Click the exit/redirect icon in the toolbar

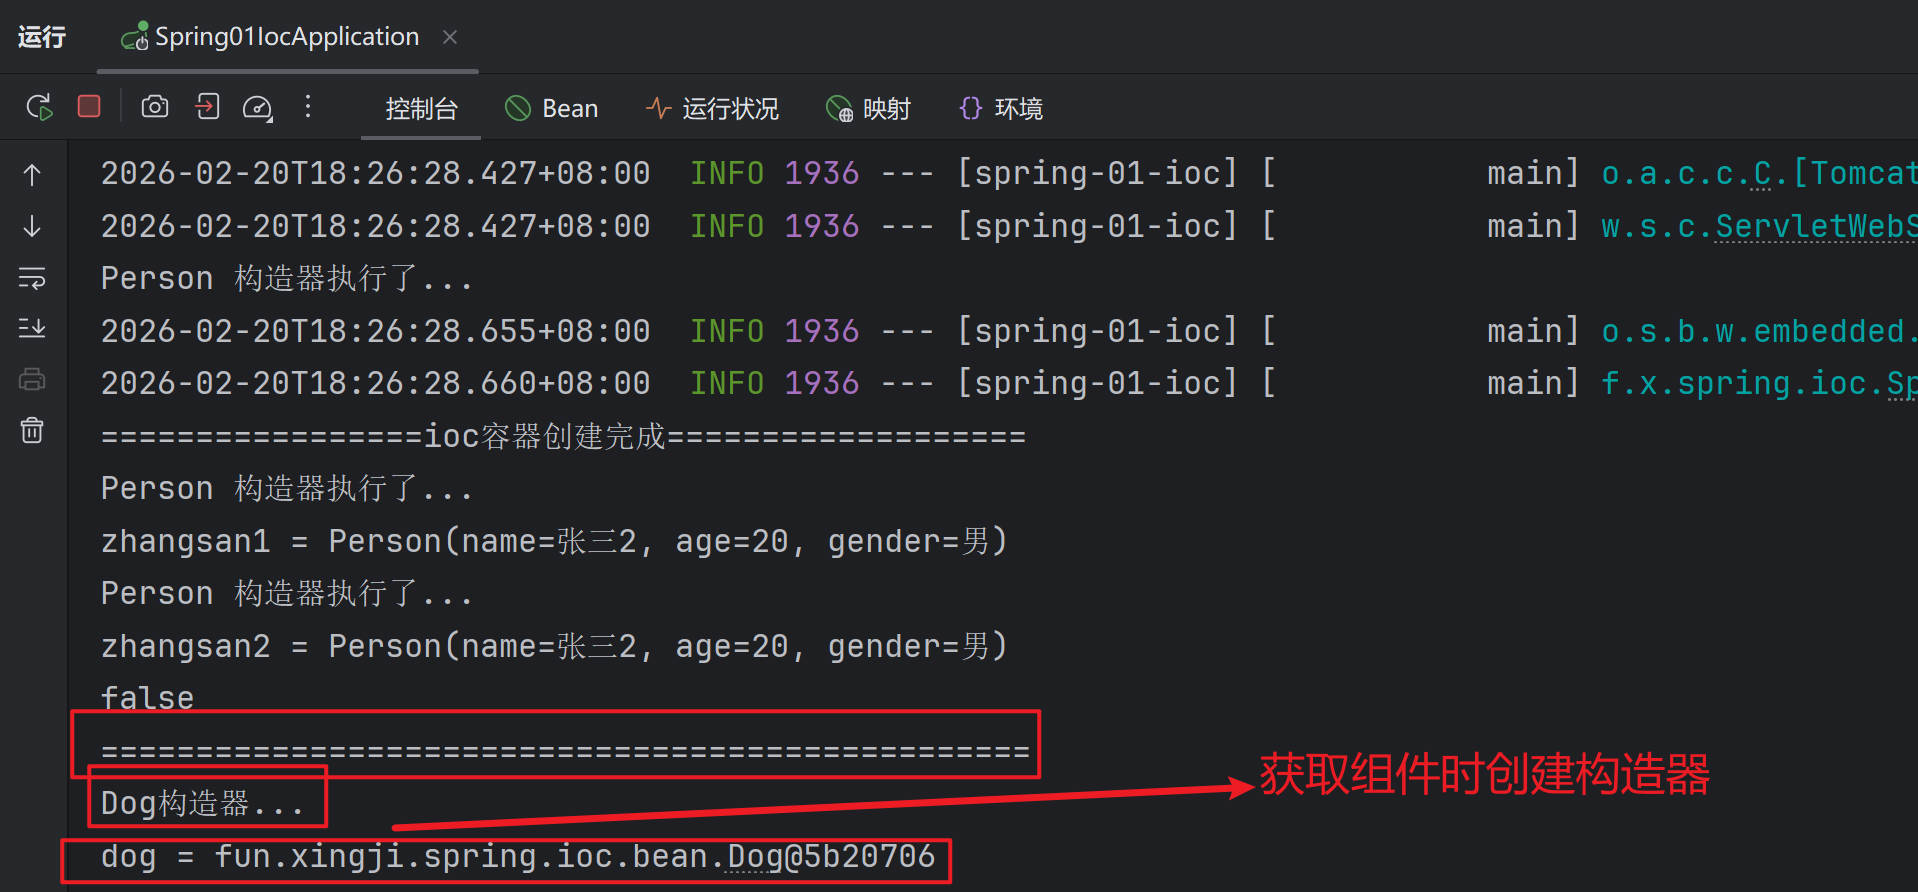(x=207, y=107)
